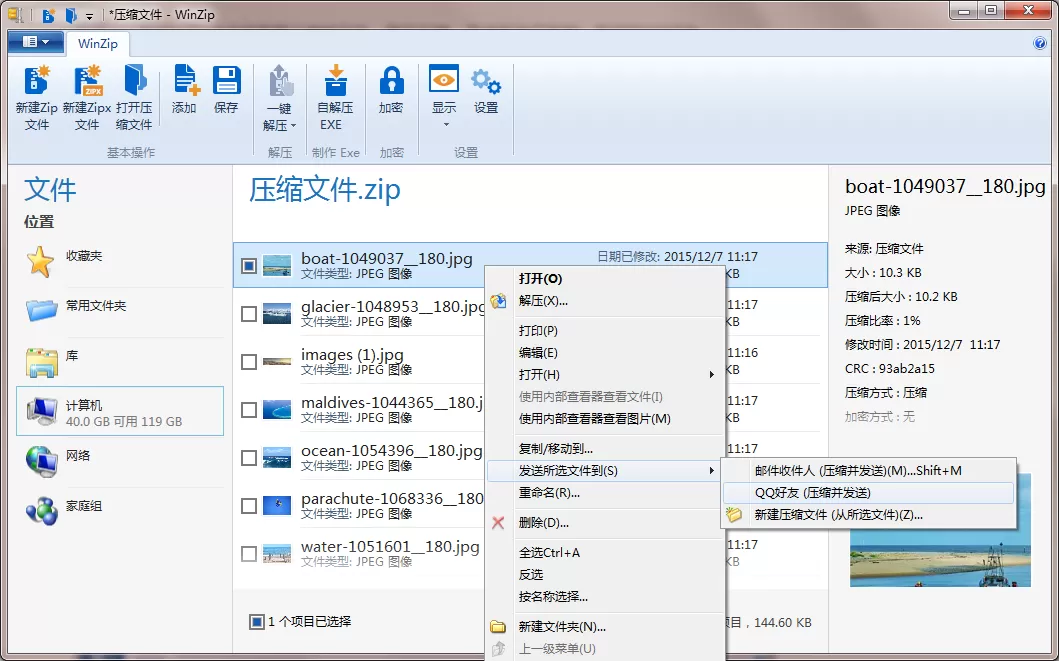Click the Encrypt (加密) lock icon
Image resolution: width=1059 pixels, height=661 pixels.
click(391, 80)
